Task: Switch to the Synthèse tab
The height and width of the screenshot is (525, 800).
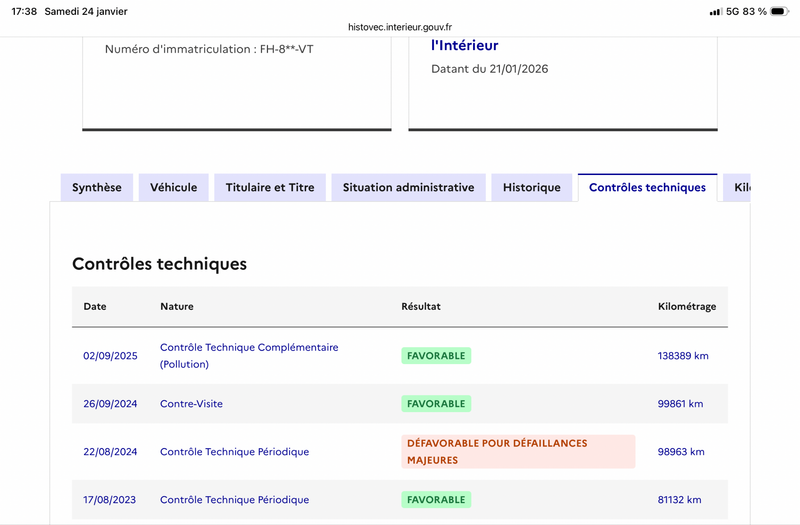Action: [x=97, y=188]
